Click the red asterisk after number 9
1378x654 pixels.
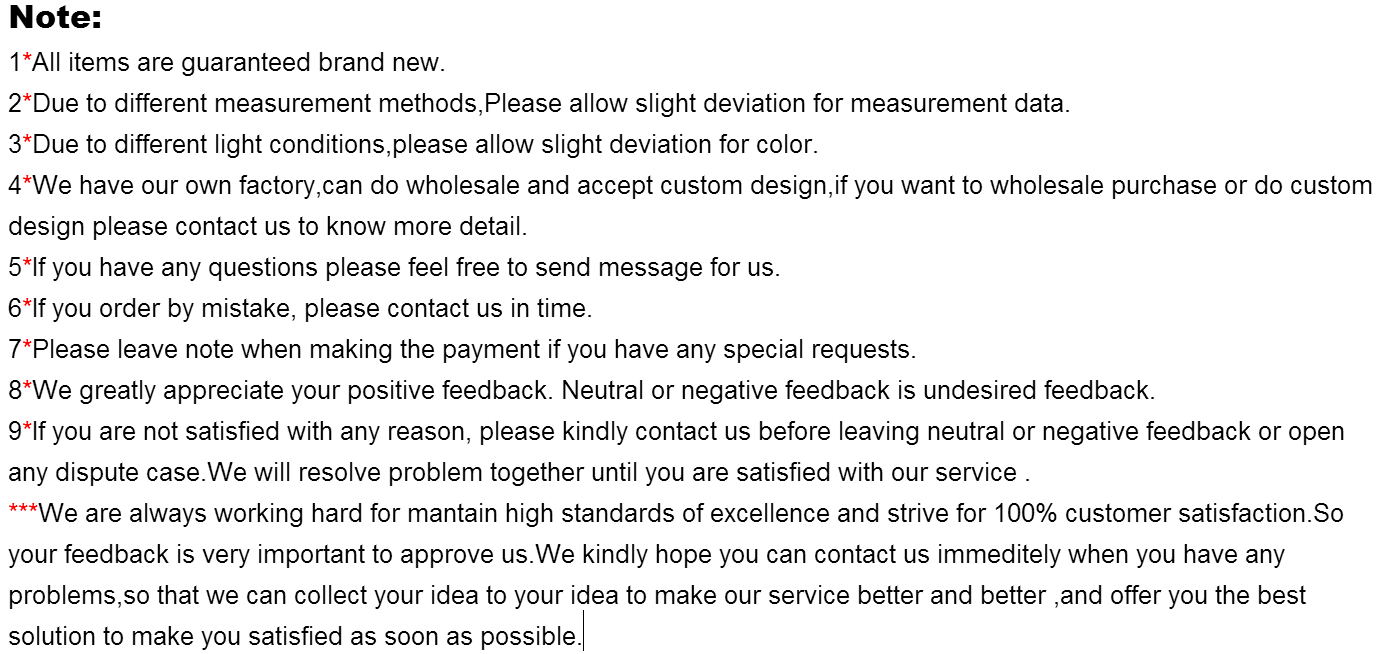click(27, 428)
